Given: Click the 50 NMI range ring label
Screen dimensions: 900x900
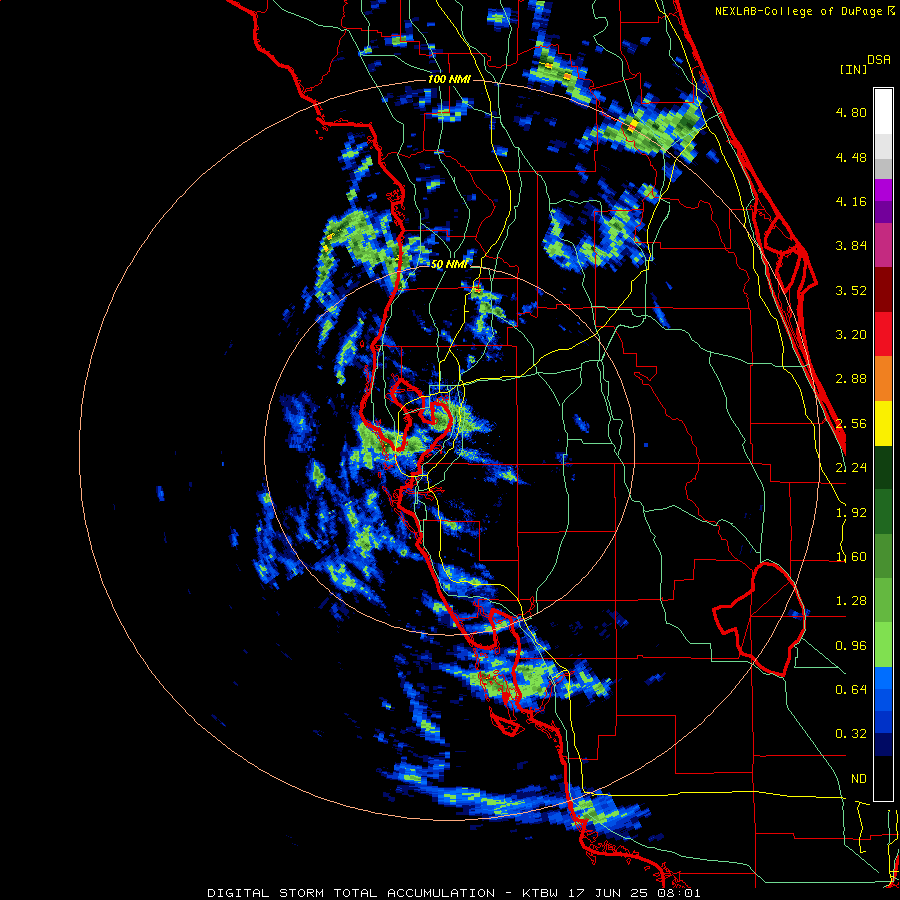Looking at the screenshot, I should [449, 264].
